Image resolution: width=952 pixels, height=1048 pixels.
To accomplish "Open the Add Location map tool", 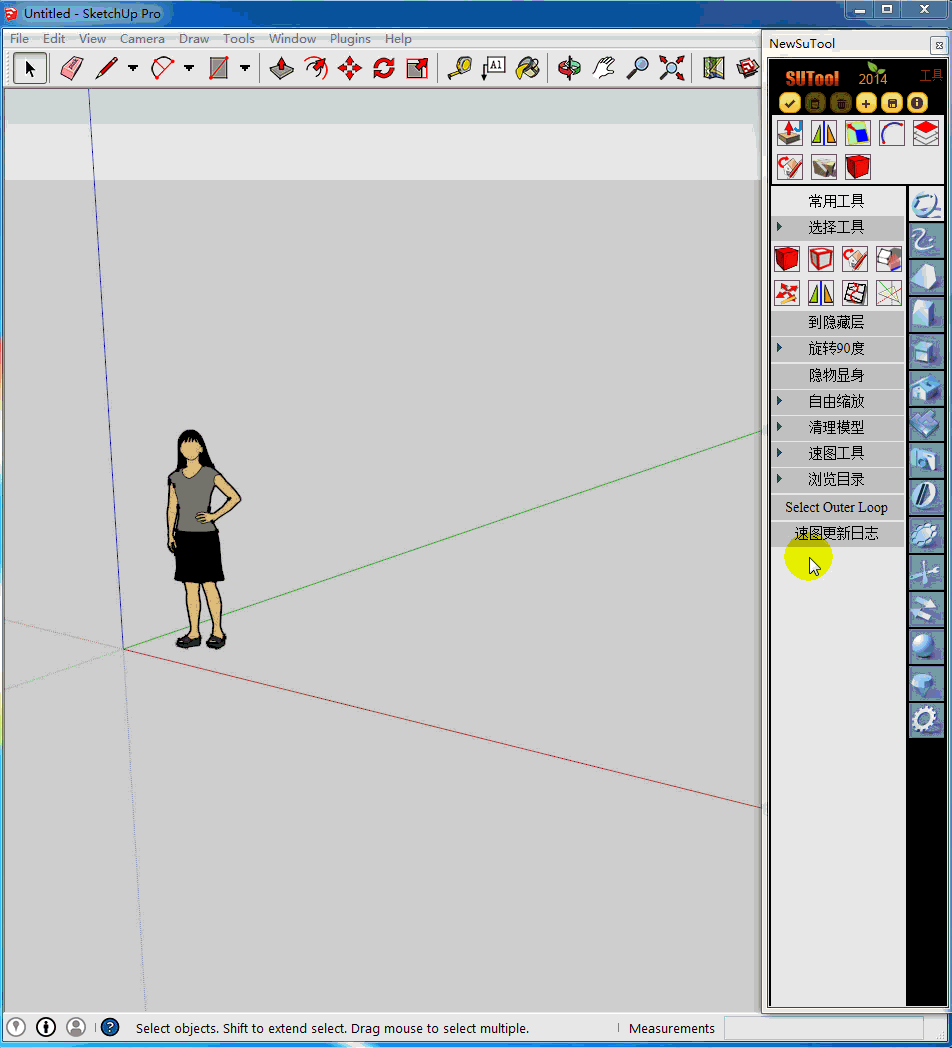I will point(713,68).
